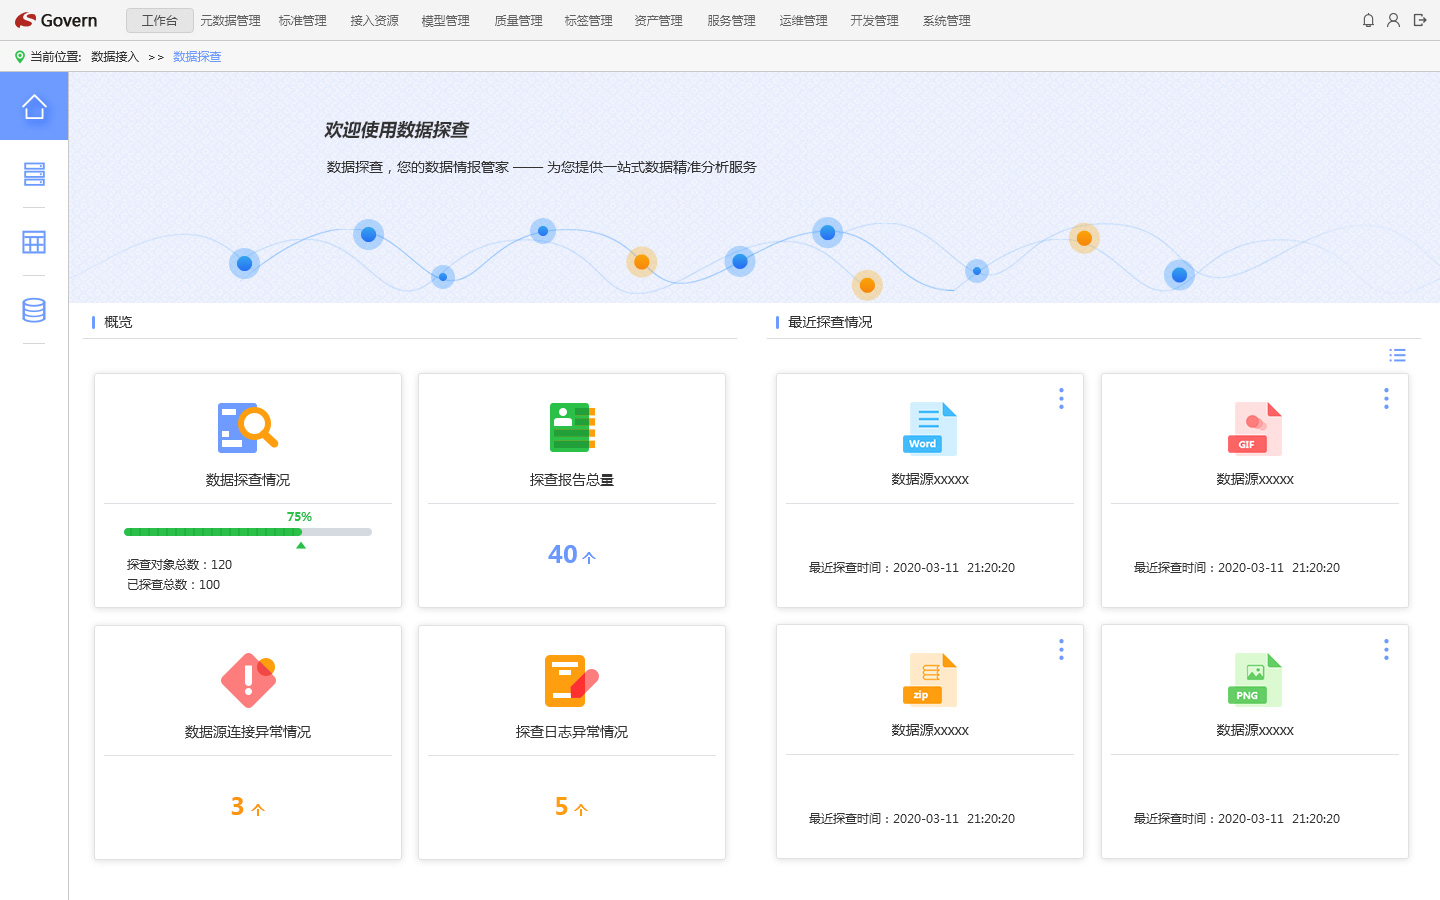Click the 75% probe progress bar
Screen dimensions: 1440x900
tap(247, 532)
